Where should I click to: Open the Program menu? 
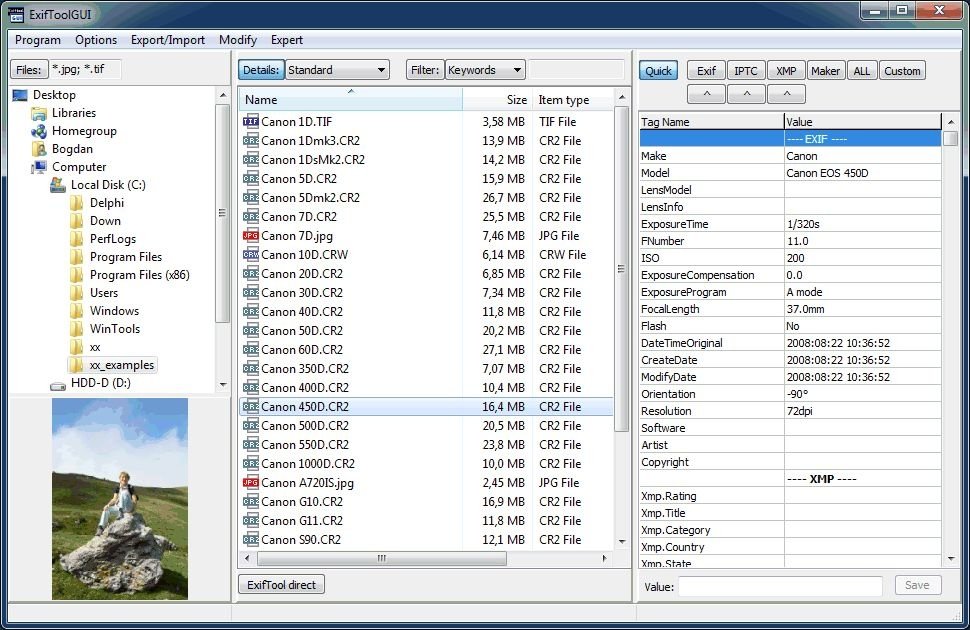pos(38,40)
